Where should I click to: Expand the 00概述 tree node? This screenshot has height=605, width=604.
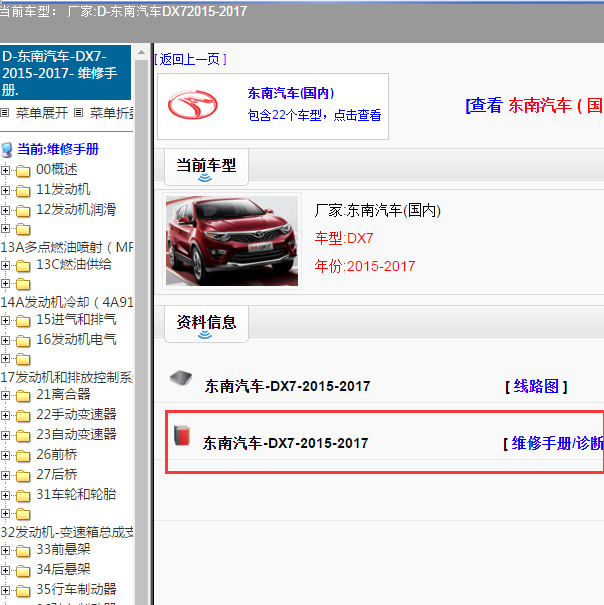[5, 170]
